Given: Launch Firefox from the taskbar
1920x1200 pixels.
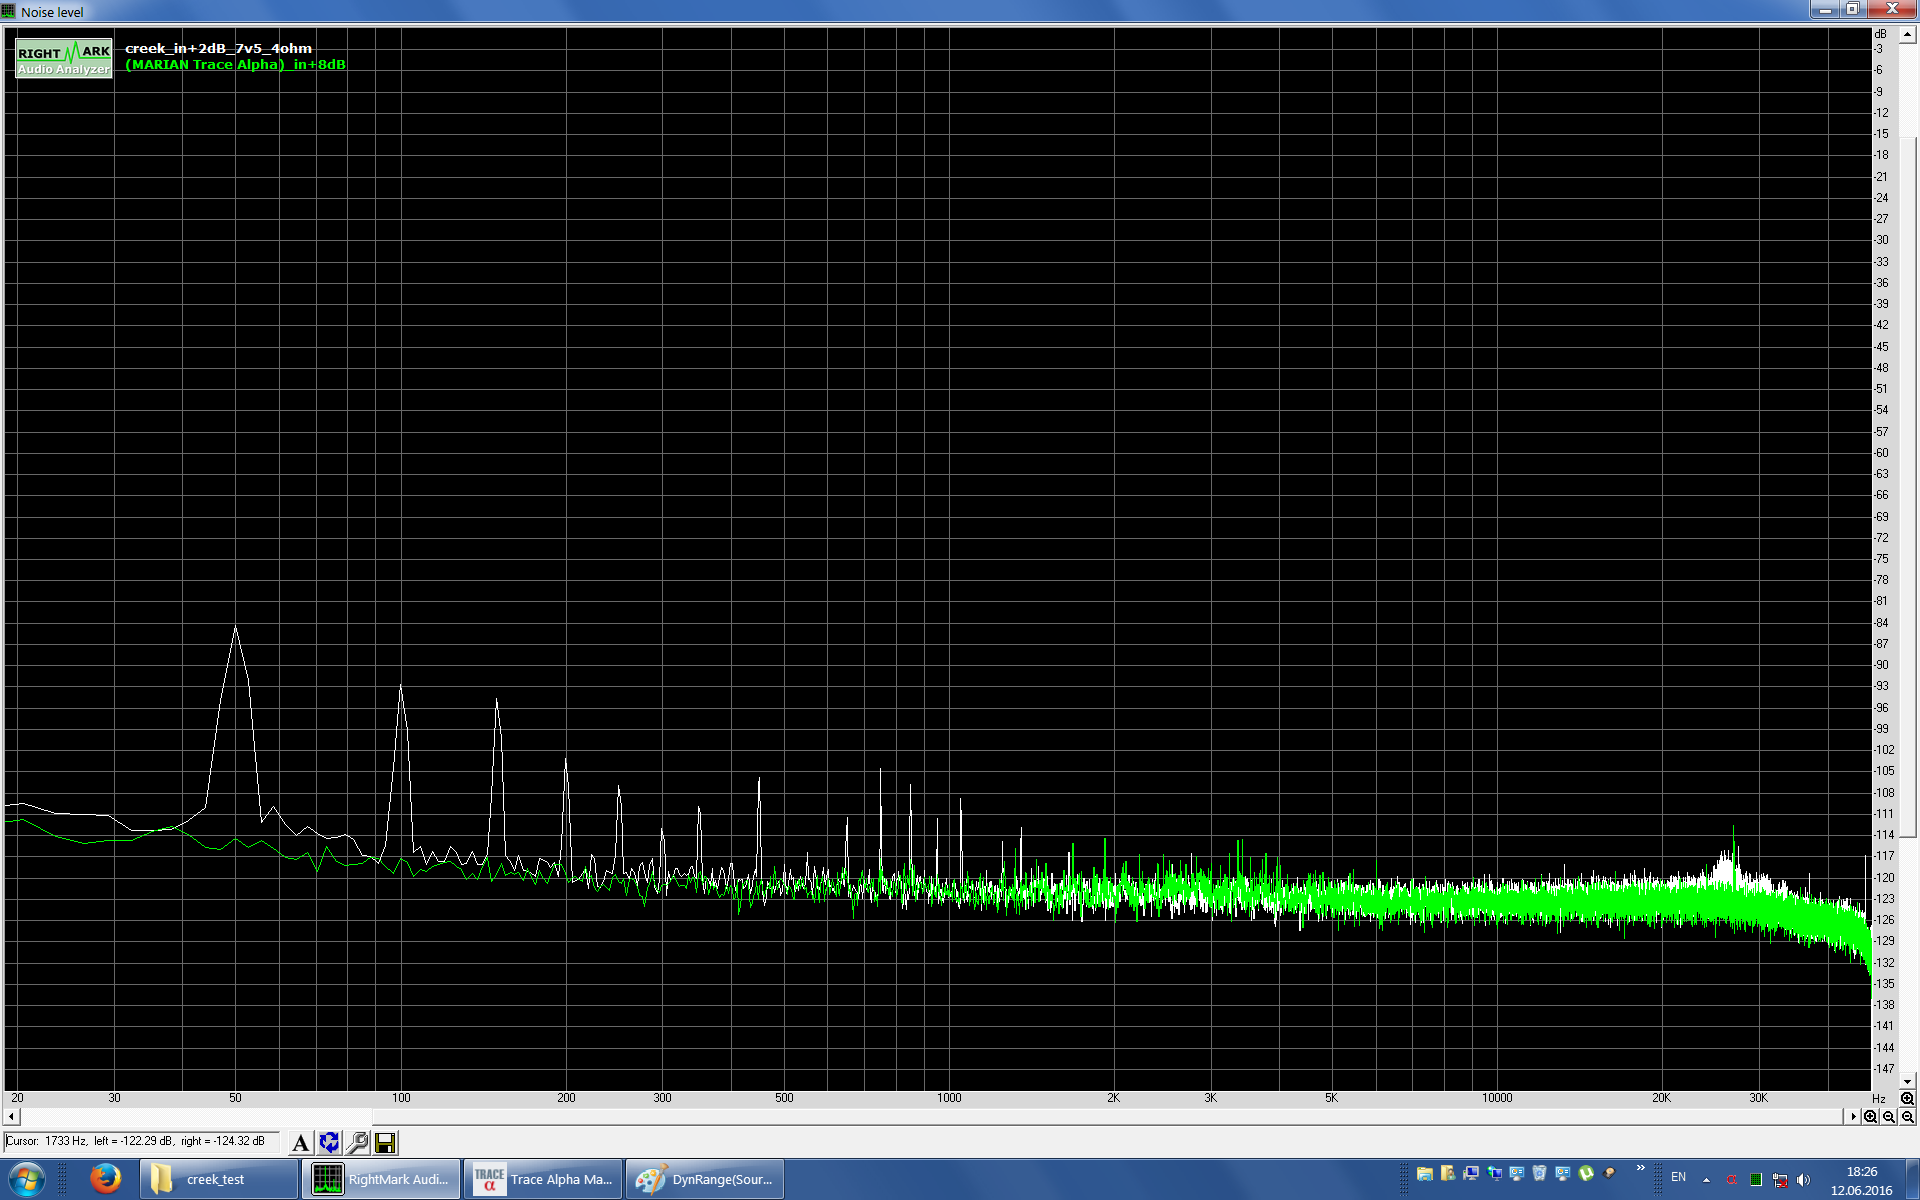Looking at the screenshot, I should point(105,1179).
